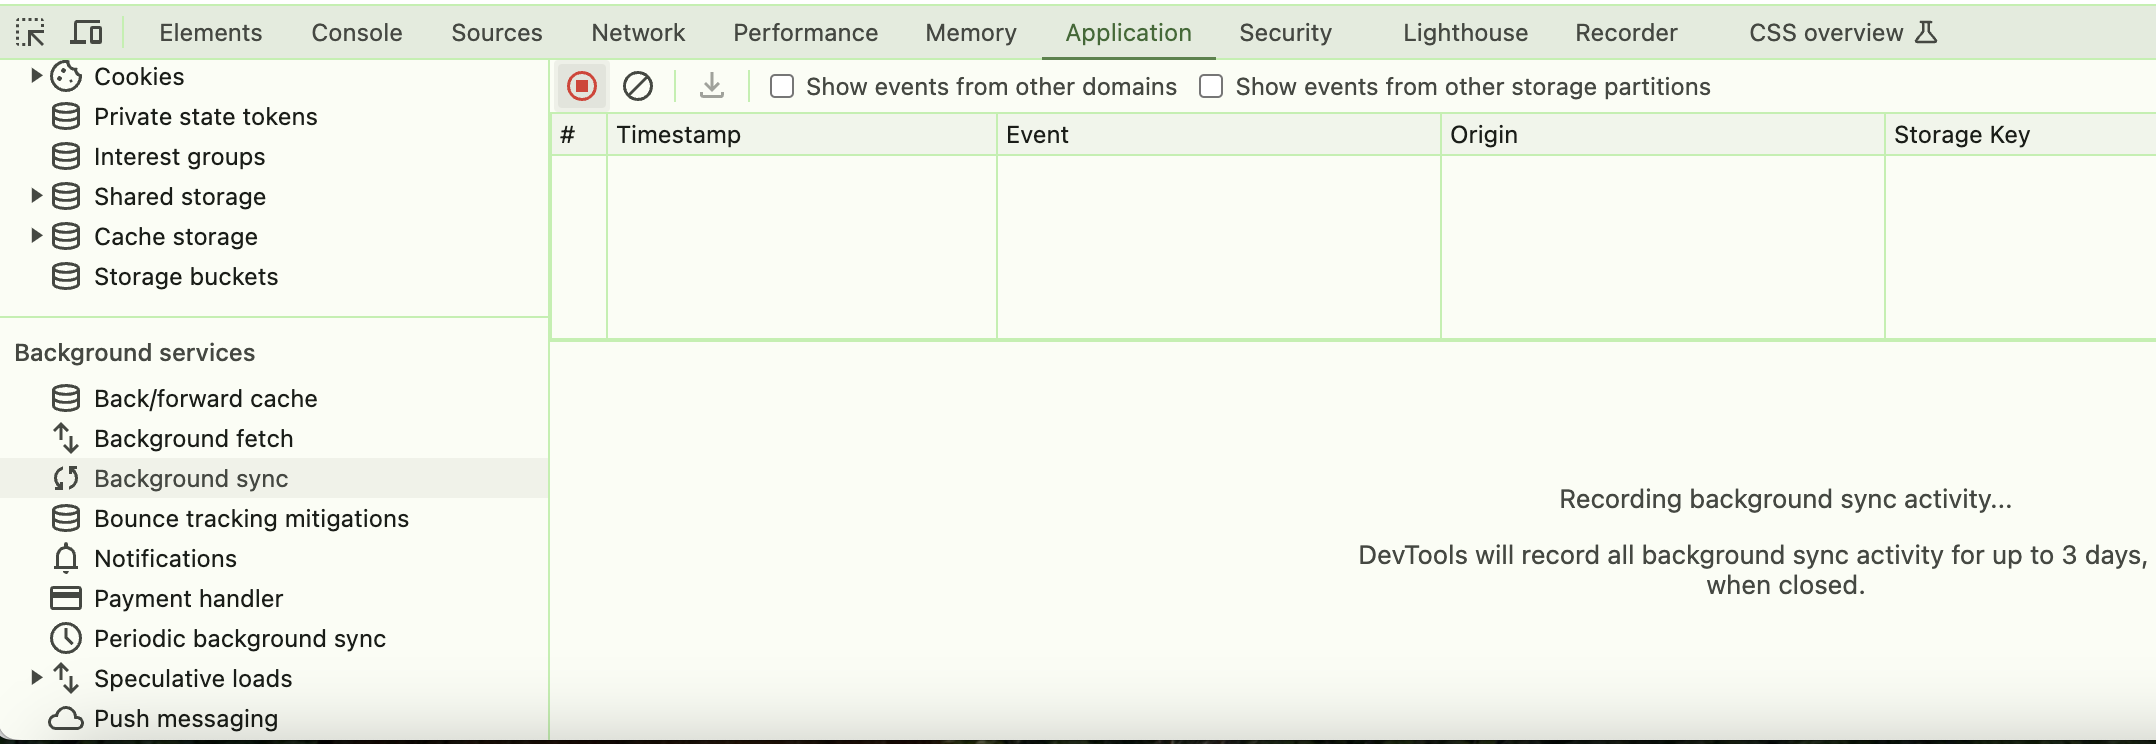Image resolution: width=2156 pixels, height=744 pixels.
Task: Click the Payment handler card icon
Action: [x=66, y=598]
